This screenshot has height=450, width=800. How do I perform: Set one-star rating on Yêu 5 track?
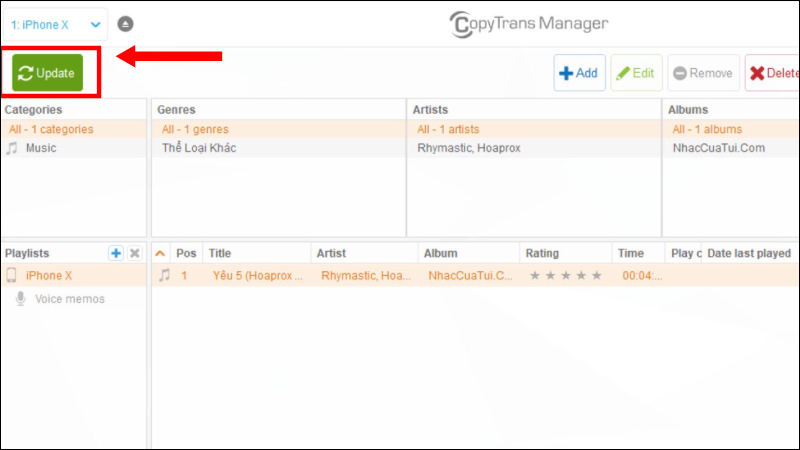(535, 276)
